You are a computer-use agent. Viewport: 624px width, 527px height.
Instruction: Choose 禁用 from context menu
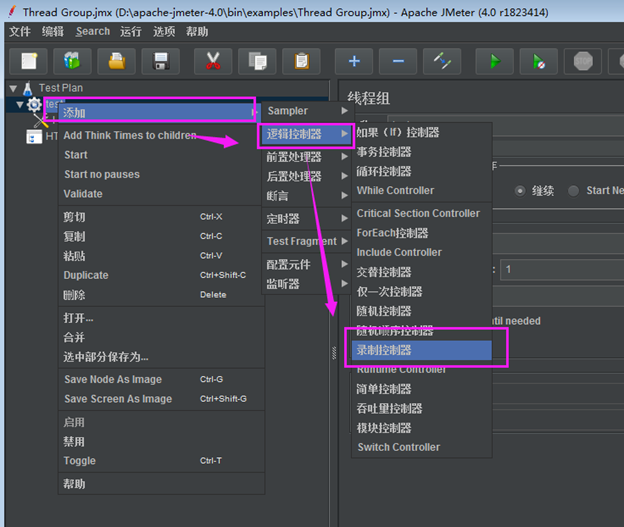[x=162, y=442]
